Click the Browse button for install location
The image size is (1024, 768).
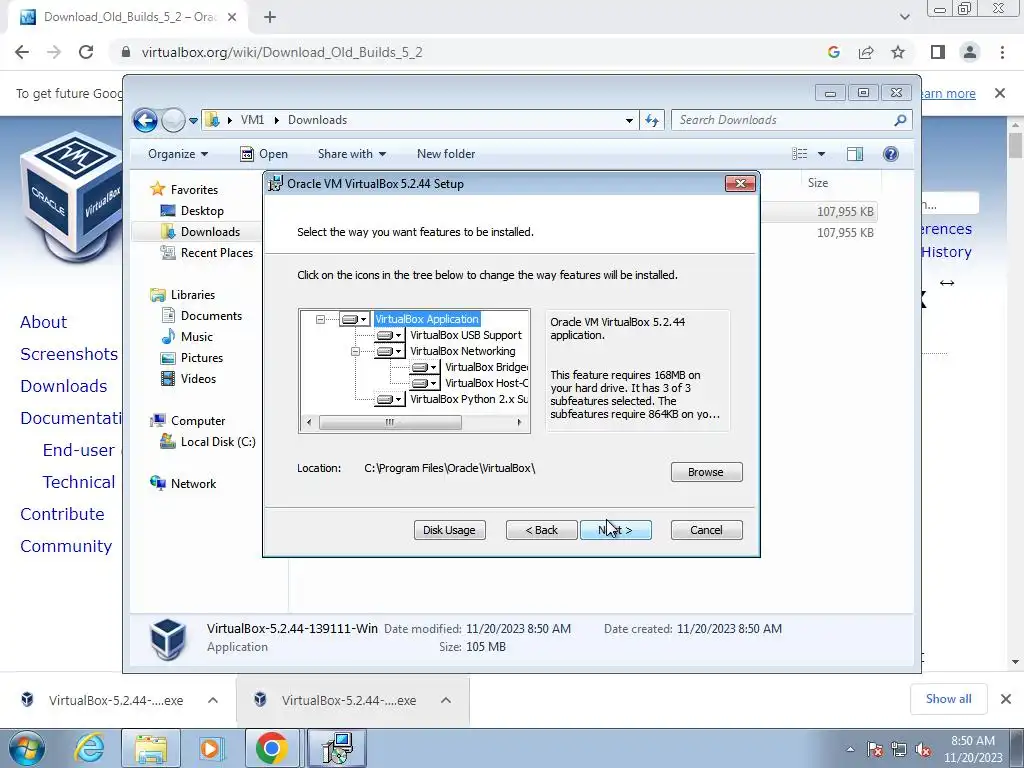tap(706, 472)
